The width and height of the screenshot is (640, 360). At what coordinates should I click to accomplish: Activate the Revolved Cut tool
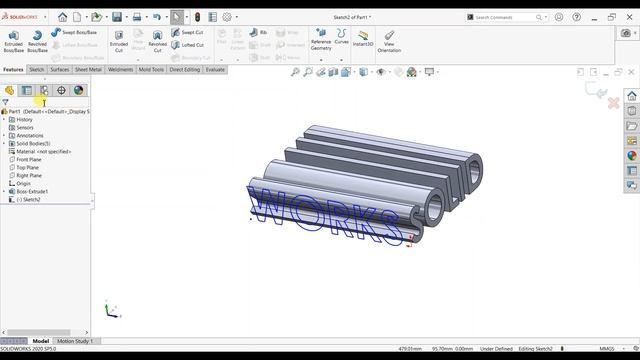pos(158,41)
